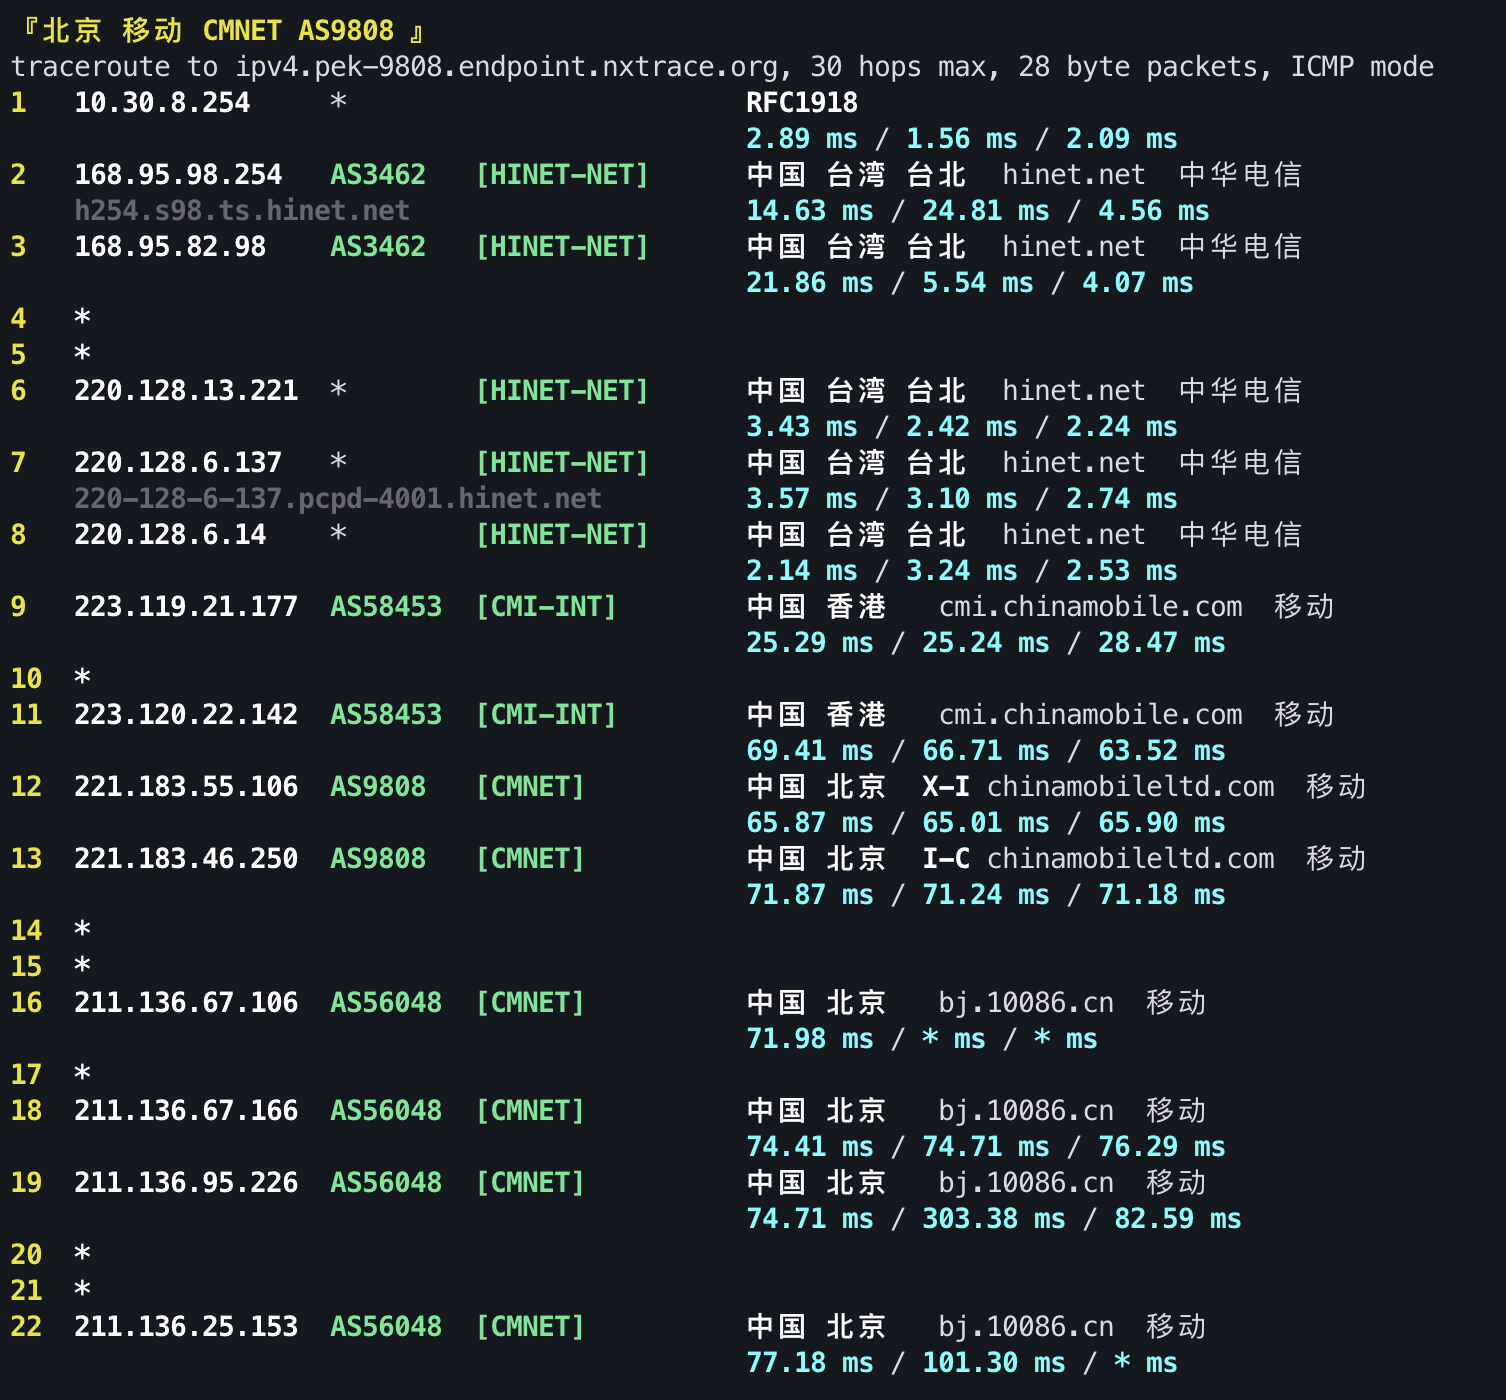
Task: Click latency value 21.86 ms
Action: 810,283
